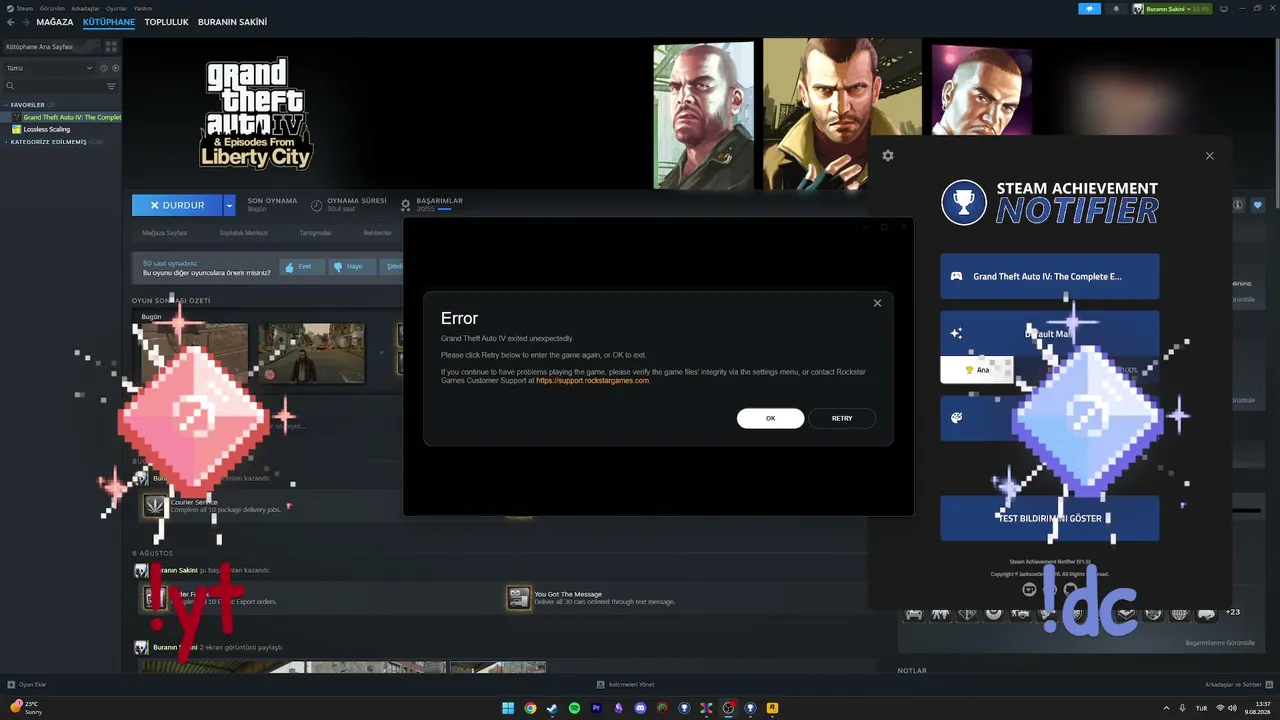Open the support.rockstargames.com link
The height and width of the screenshot is (720, 1280).
pos(593,380)
